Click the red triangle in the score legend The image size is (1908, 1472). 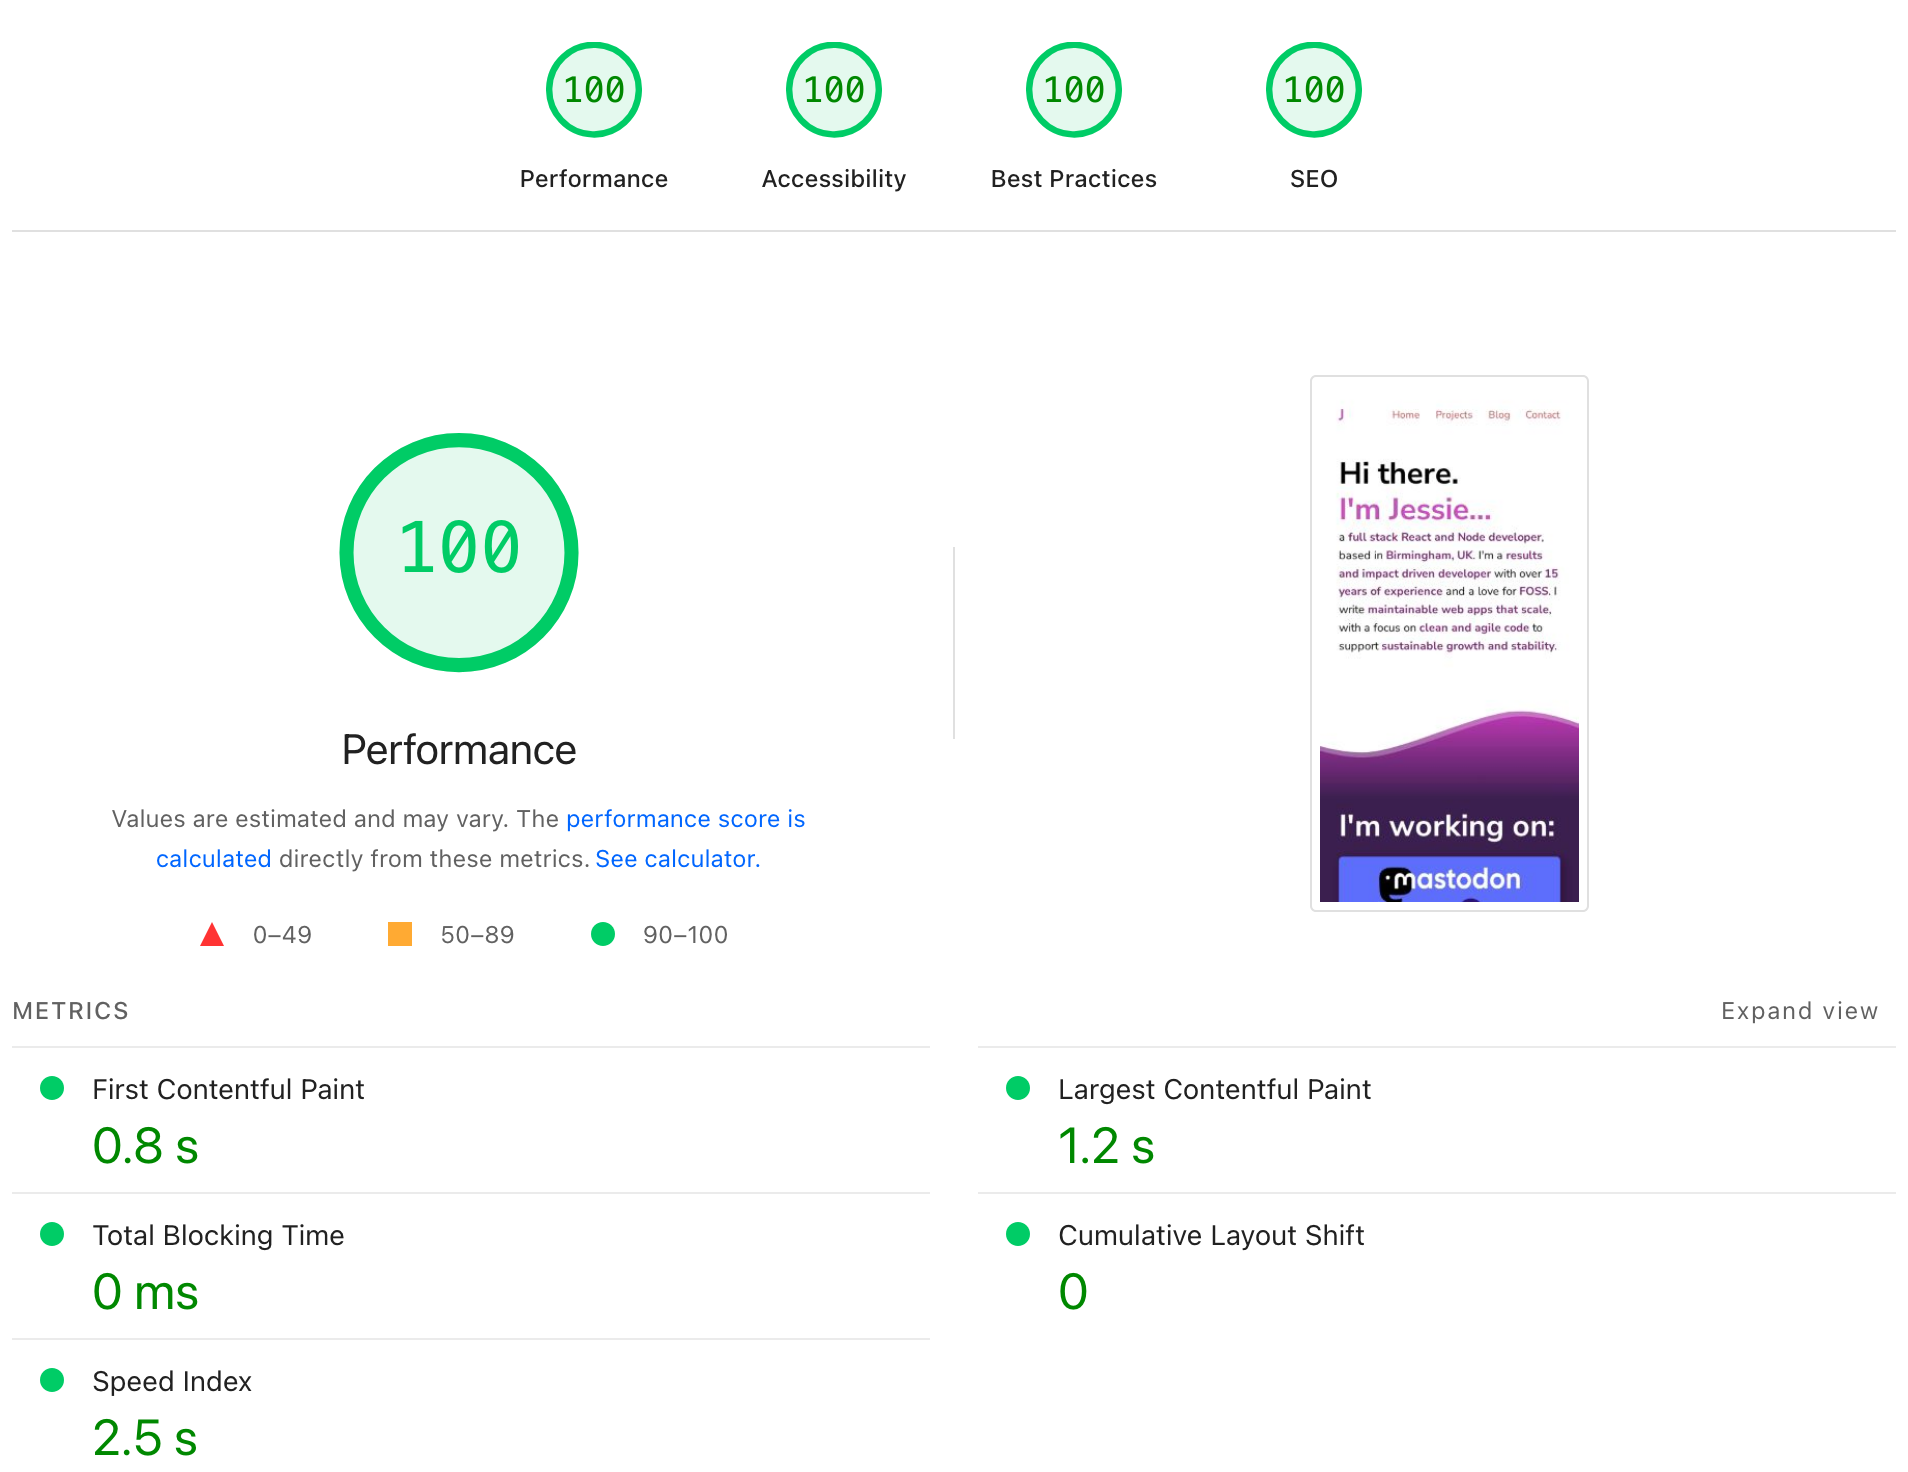[212, 934]
